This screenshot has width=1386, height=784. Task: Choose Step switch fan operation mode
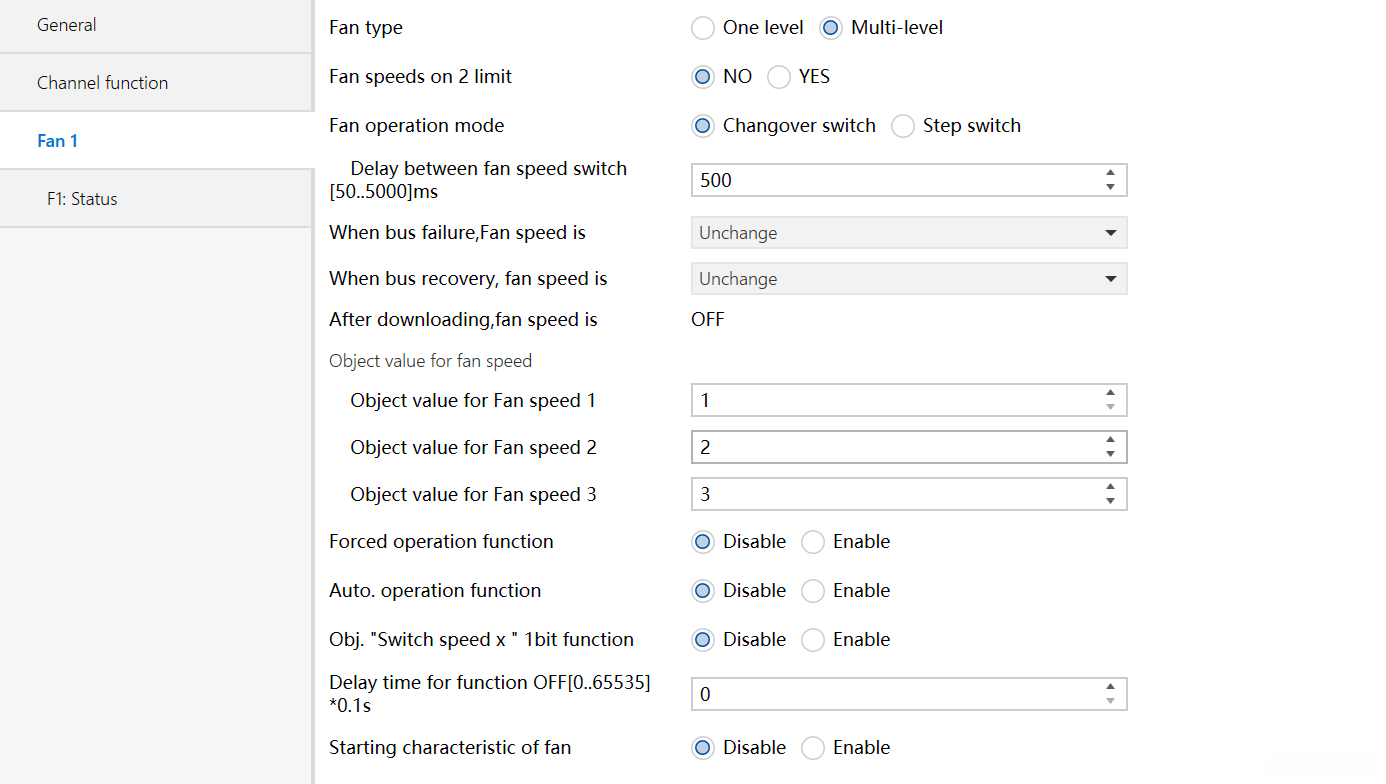[903, 126]
